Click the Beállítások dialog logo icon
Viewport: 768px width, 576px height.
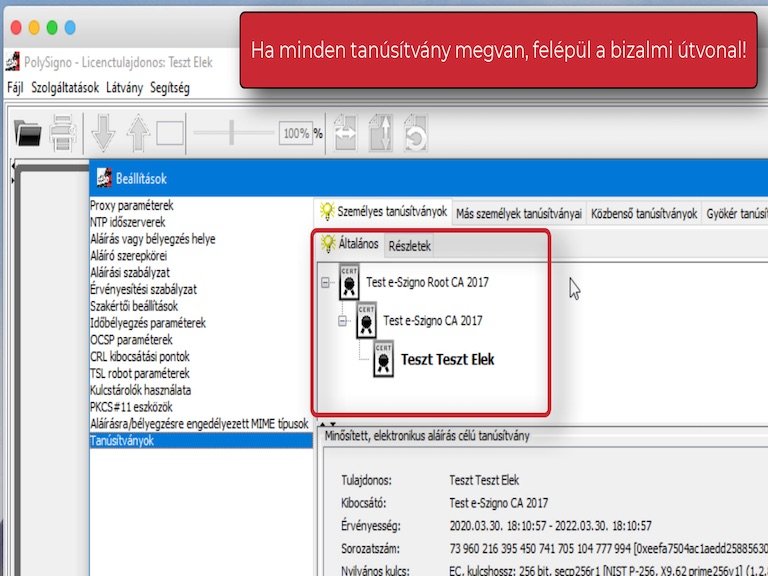(x=104, y=178)
